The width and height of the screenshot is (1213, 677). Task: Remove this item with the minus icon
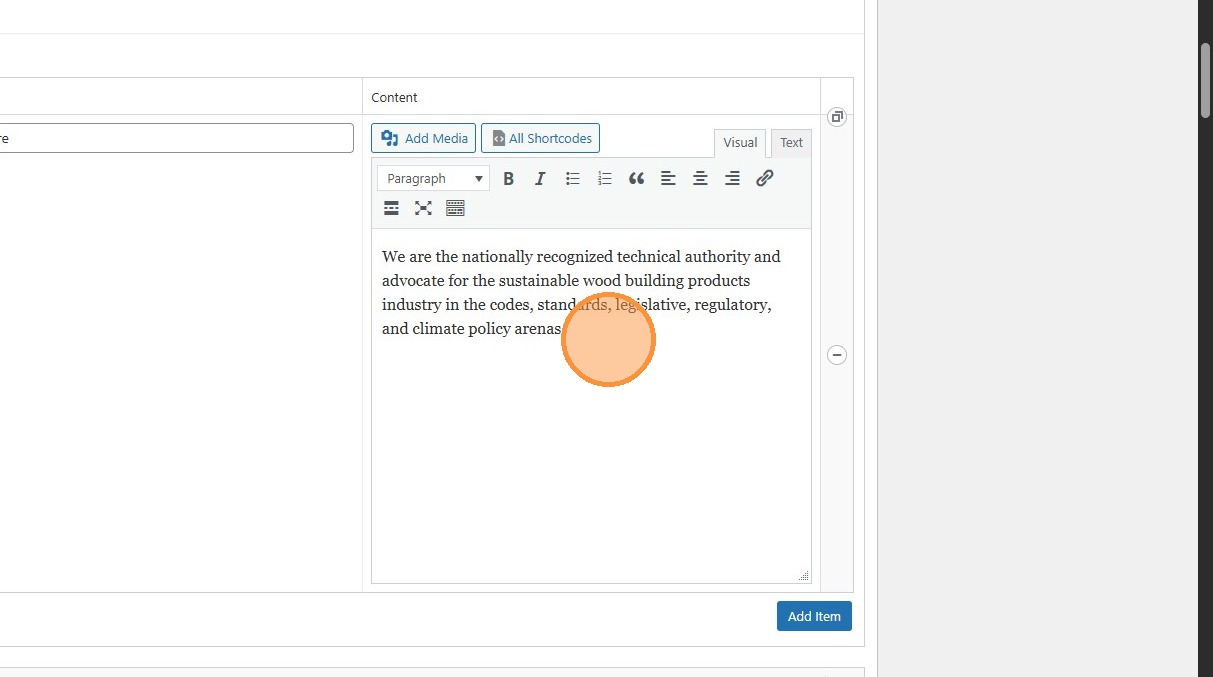pos(837,355)
